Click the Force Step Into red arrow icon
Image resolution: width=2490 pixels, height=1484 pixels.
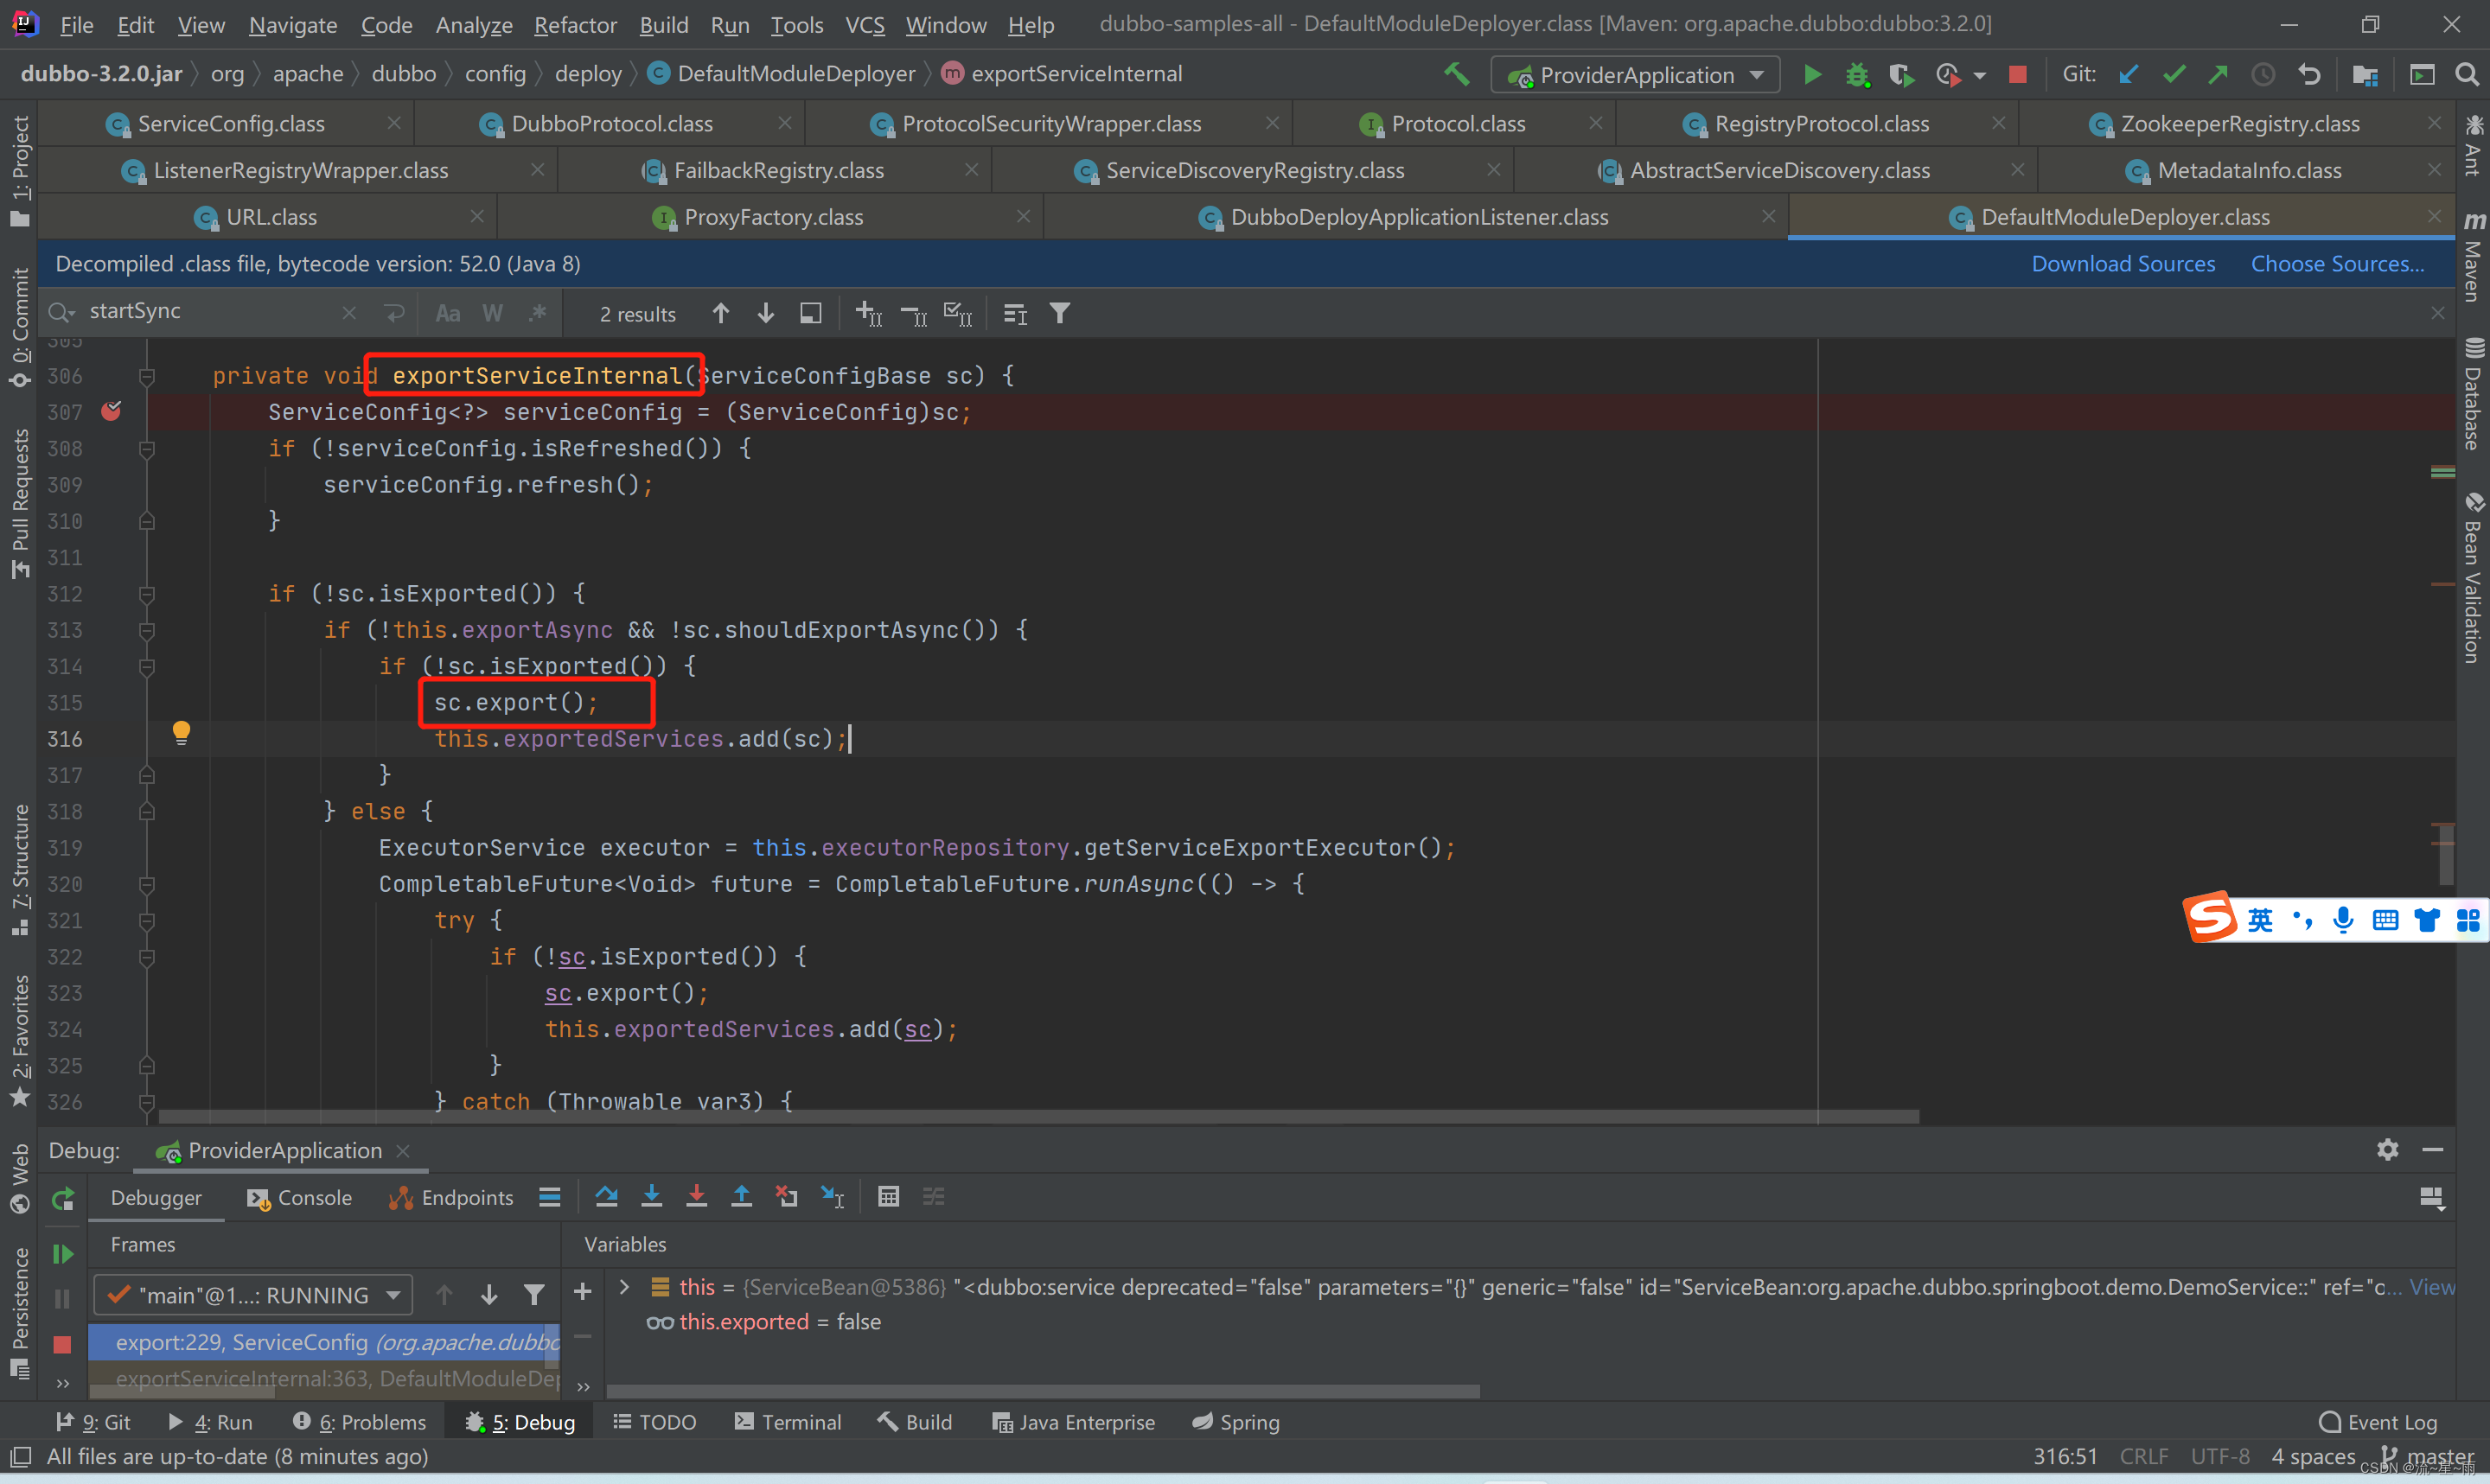(697, 1196)
